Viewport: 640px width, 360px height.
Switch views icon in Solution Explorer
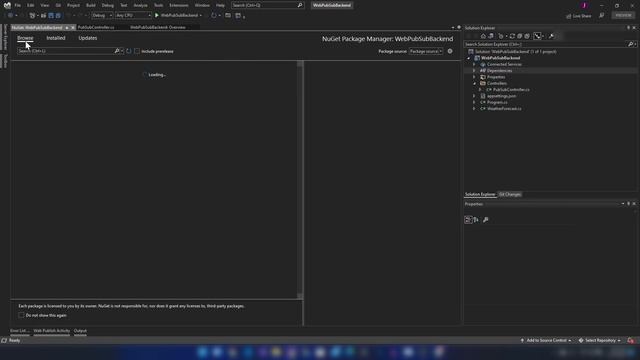pyautogui.click(x=491, y=36)
